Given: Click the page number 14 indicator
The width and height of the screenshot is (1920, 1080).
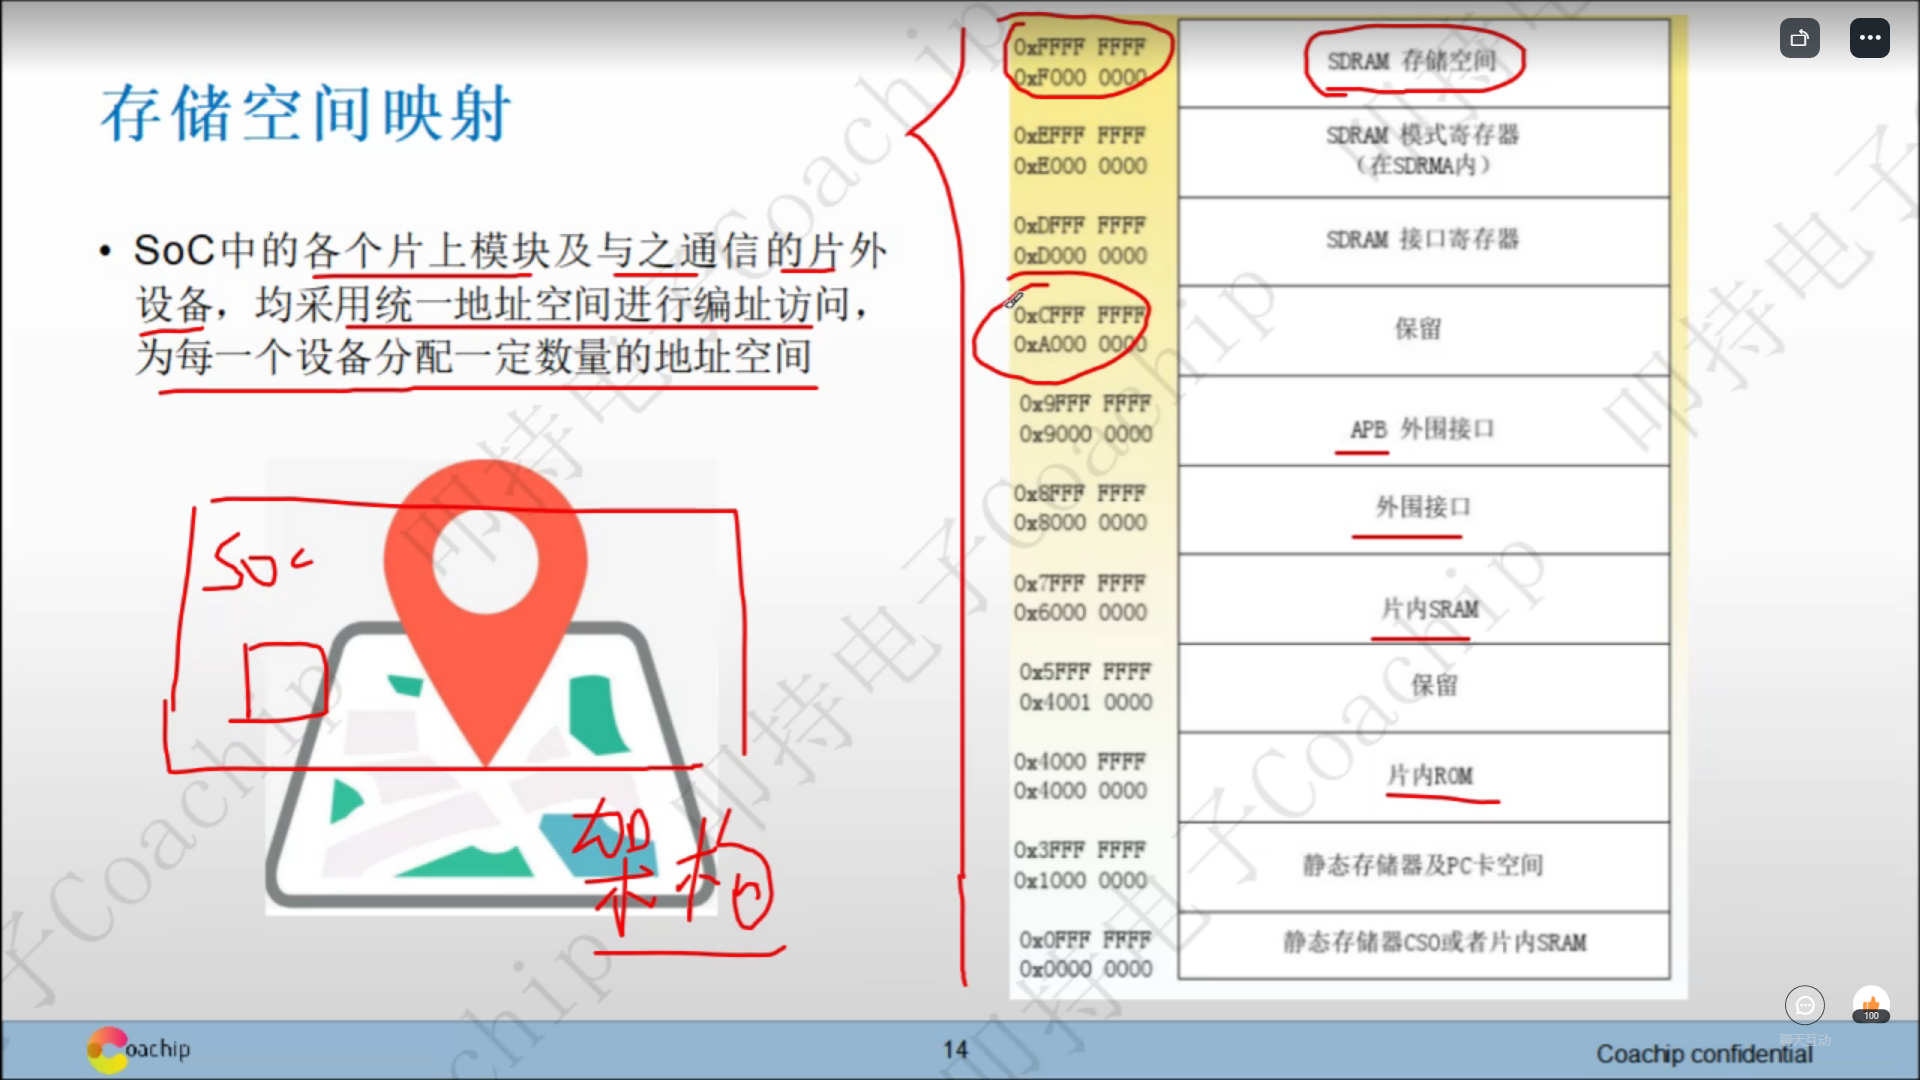Looking at the screenshot, I should tap(956, 1050).
